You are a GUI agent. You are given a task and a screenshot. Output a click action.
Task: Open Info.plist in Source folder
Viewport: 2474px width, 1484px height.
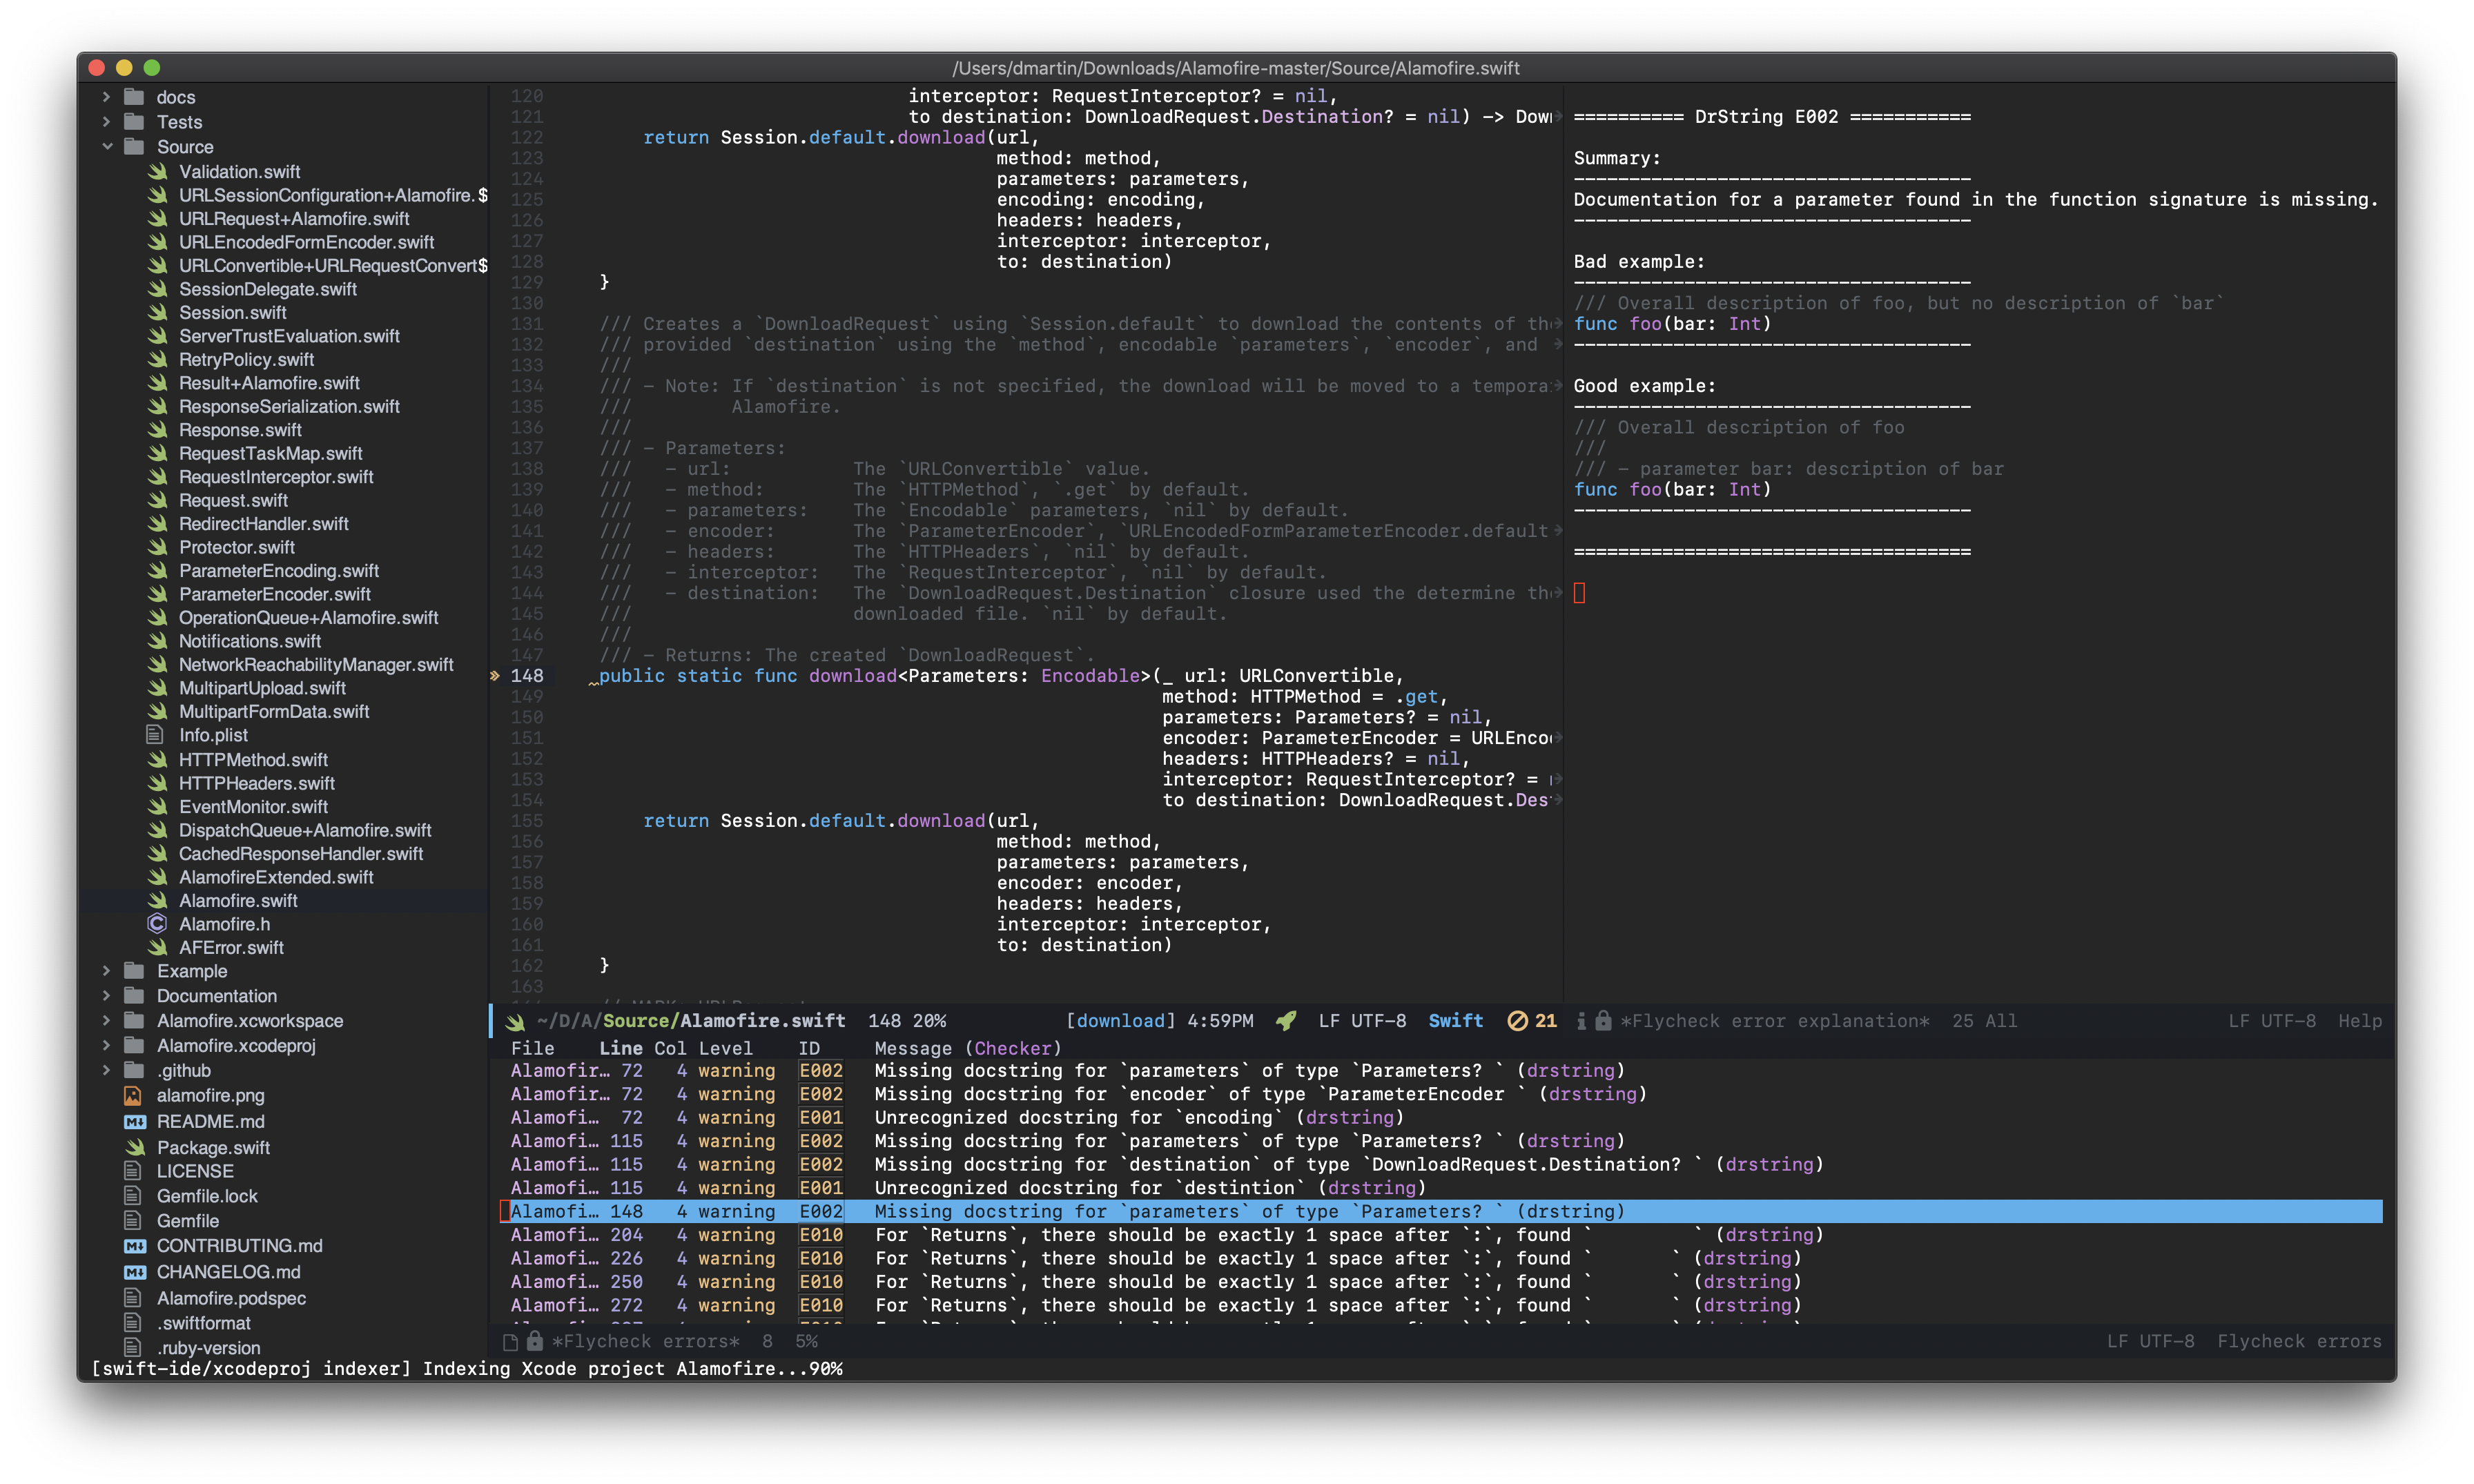coord(213,735)
